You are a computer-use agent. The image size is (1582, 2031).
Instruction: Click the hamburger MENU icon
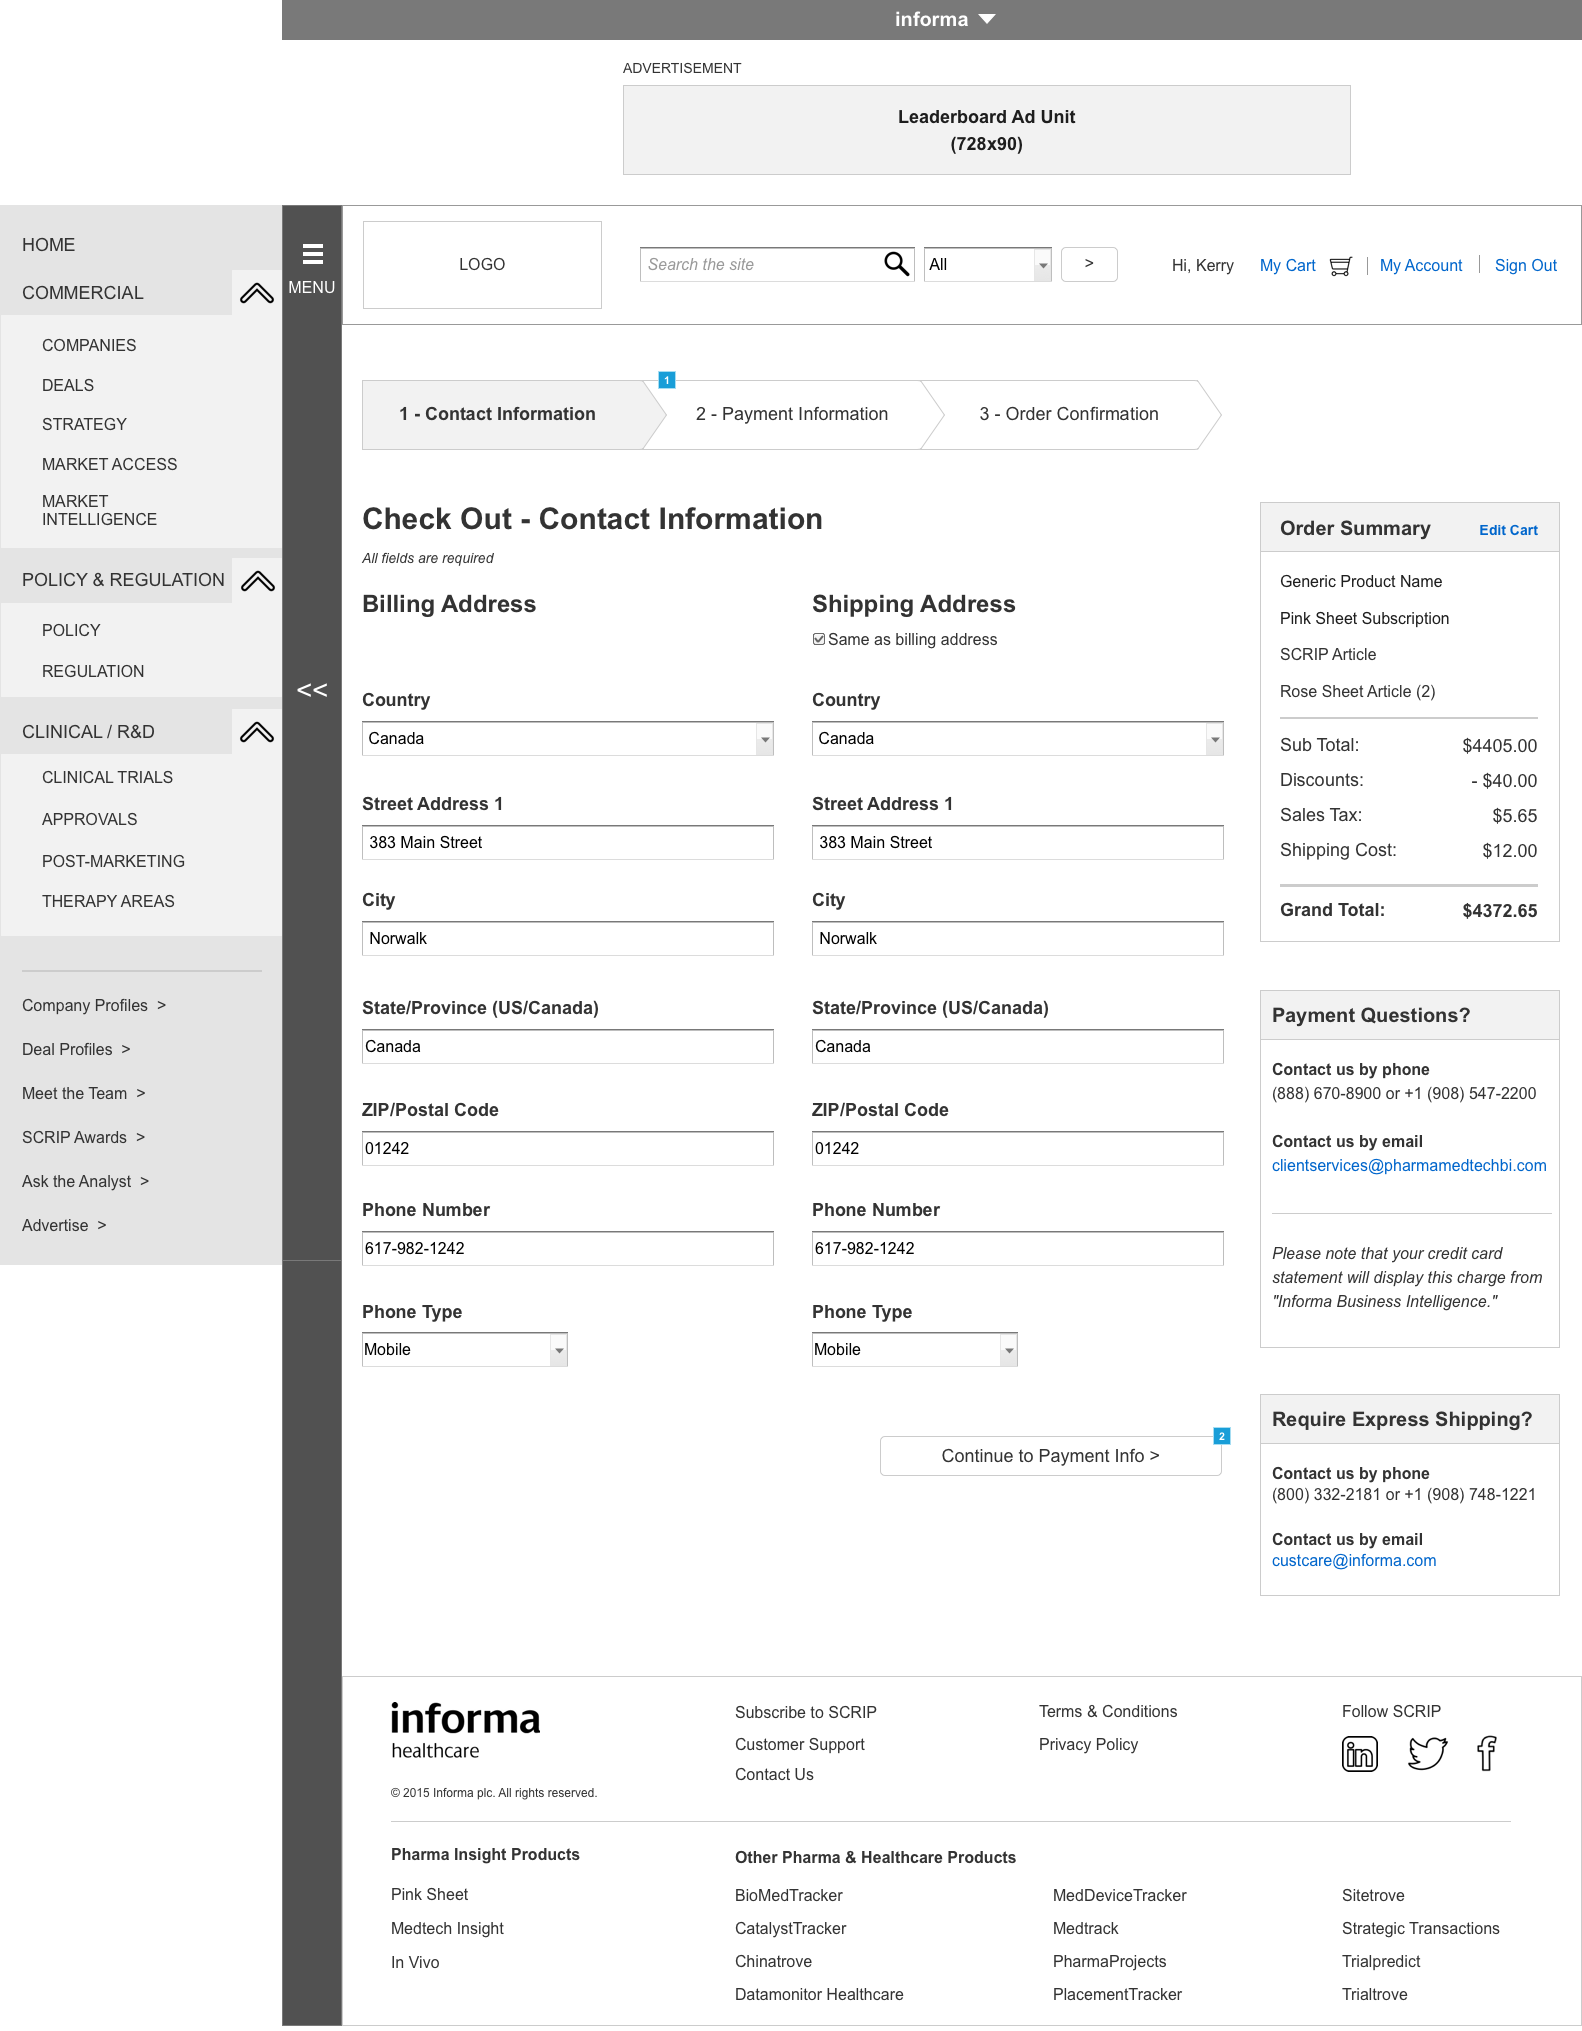pyautogui.click(x=312, y=254)
